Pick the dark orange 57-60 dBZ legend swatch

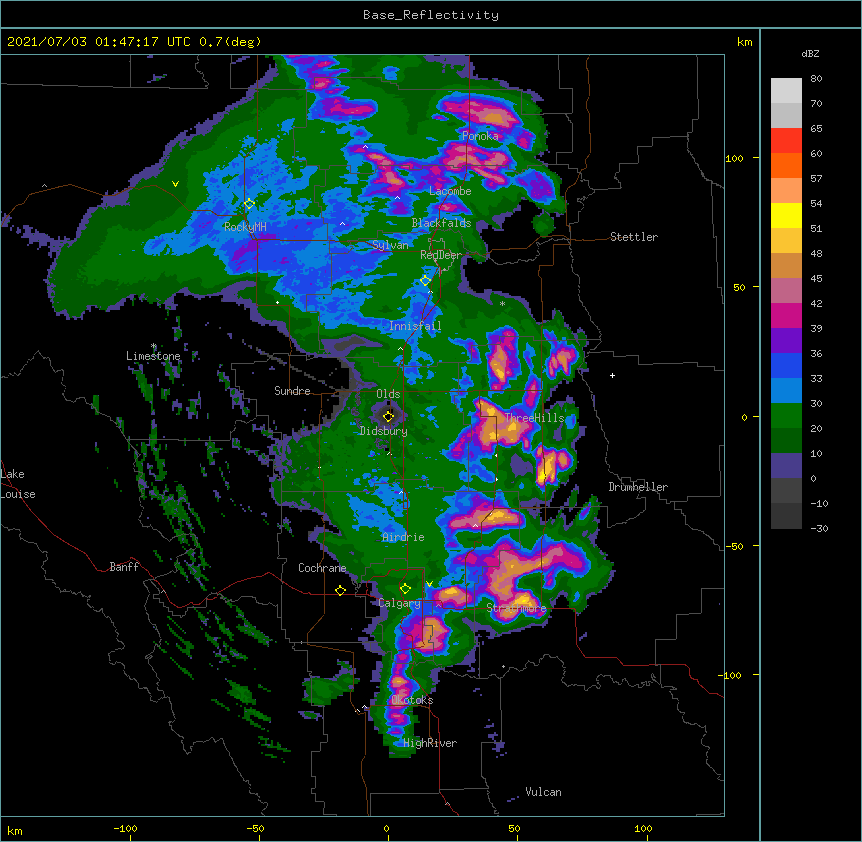tap(786, 165)
